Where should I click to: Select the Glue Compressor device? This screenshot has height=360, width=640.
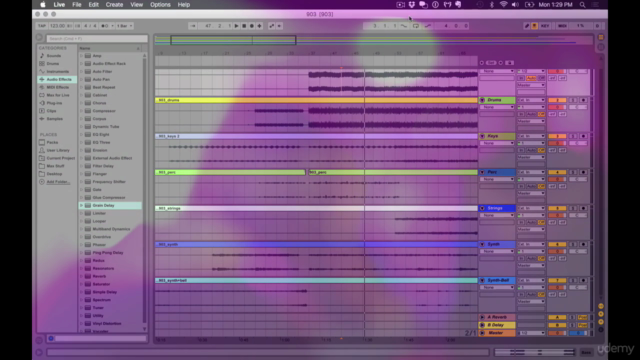[109, 198]
